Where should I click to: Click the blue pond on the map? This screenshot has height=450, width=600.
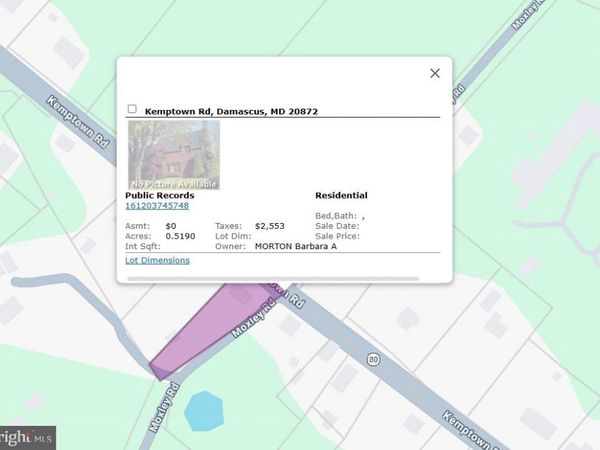tap(204, 411)
